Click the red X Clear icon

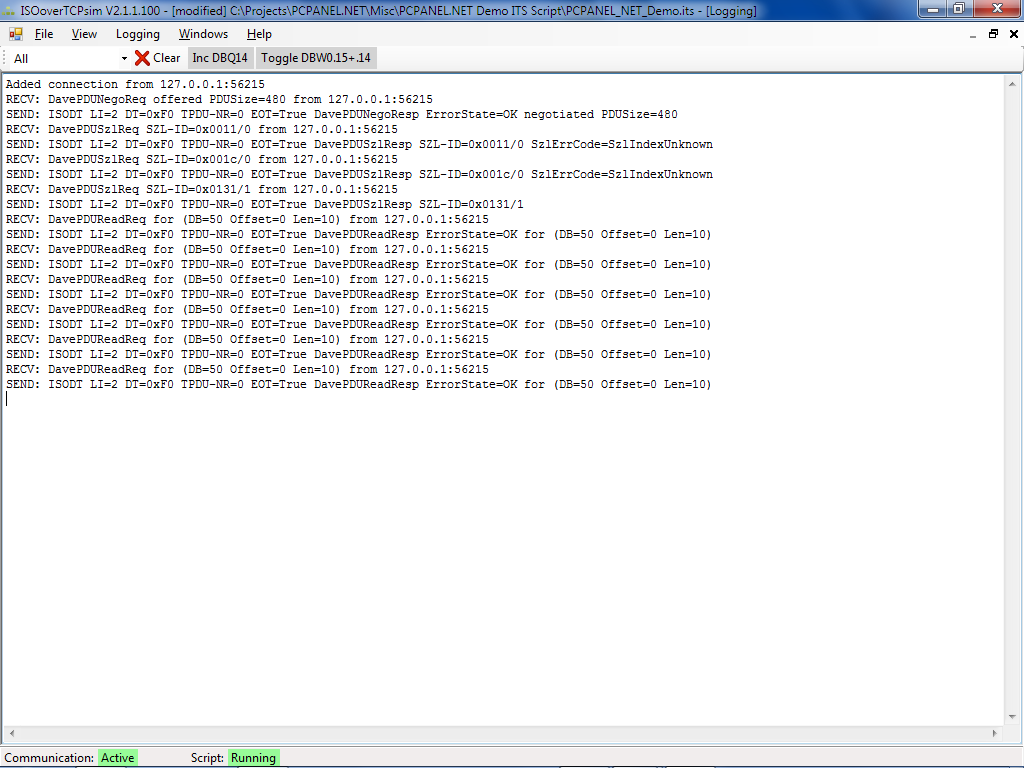pyautogui.click(x=142, y=58)
